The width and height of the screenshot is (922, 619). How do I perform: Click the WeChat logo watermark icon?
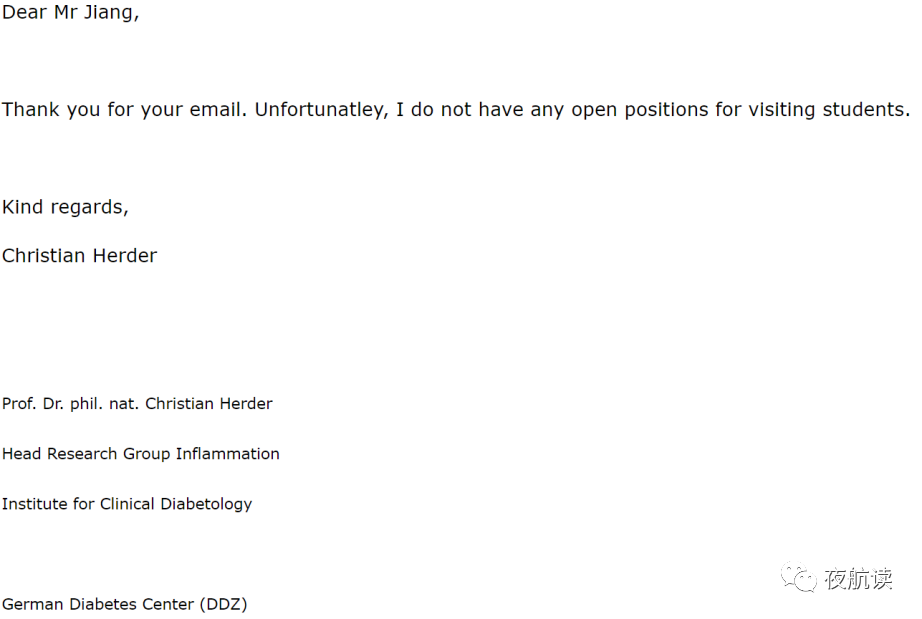tap(799, 579)
